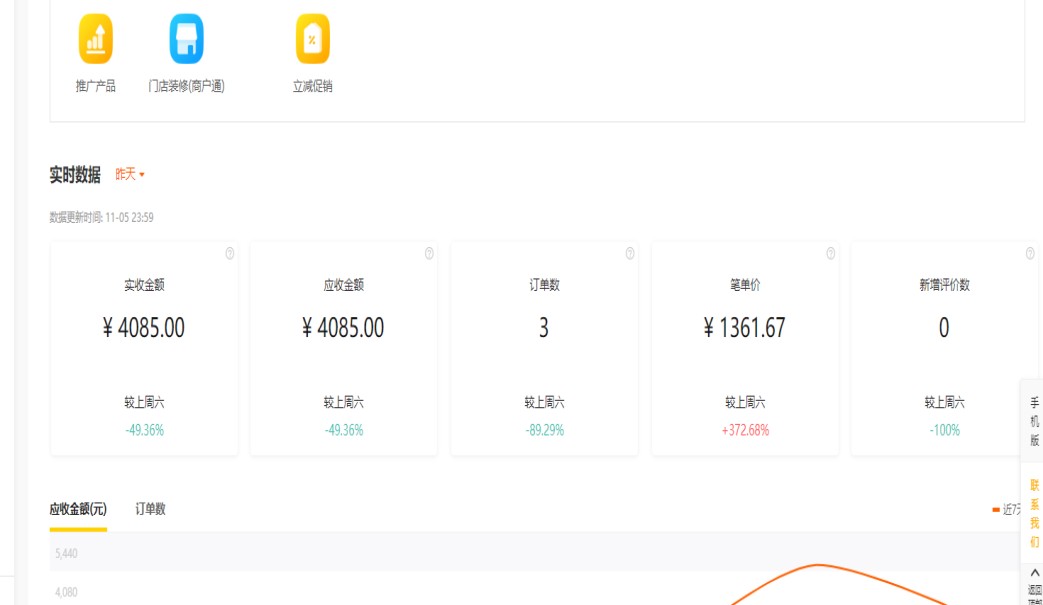The width and height of the screenshot is (1043, 605).
Task: Switch to the 订单数 chart tab
Action: point(151,509)
